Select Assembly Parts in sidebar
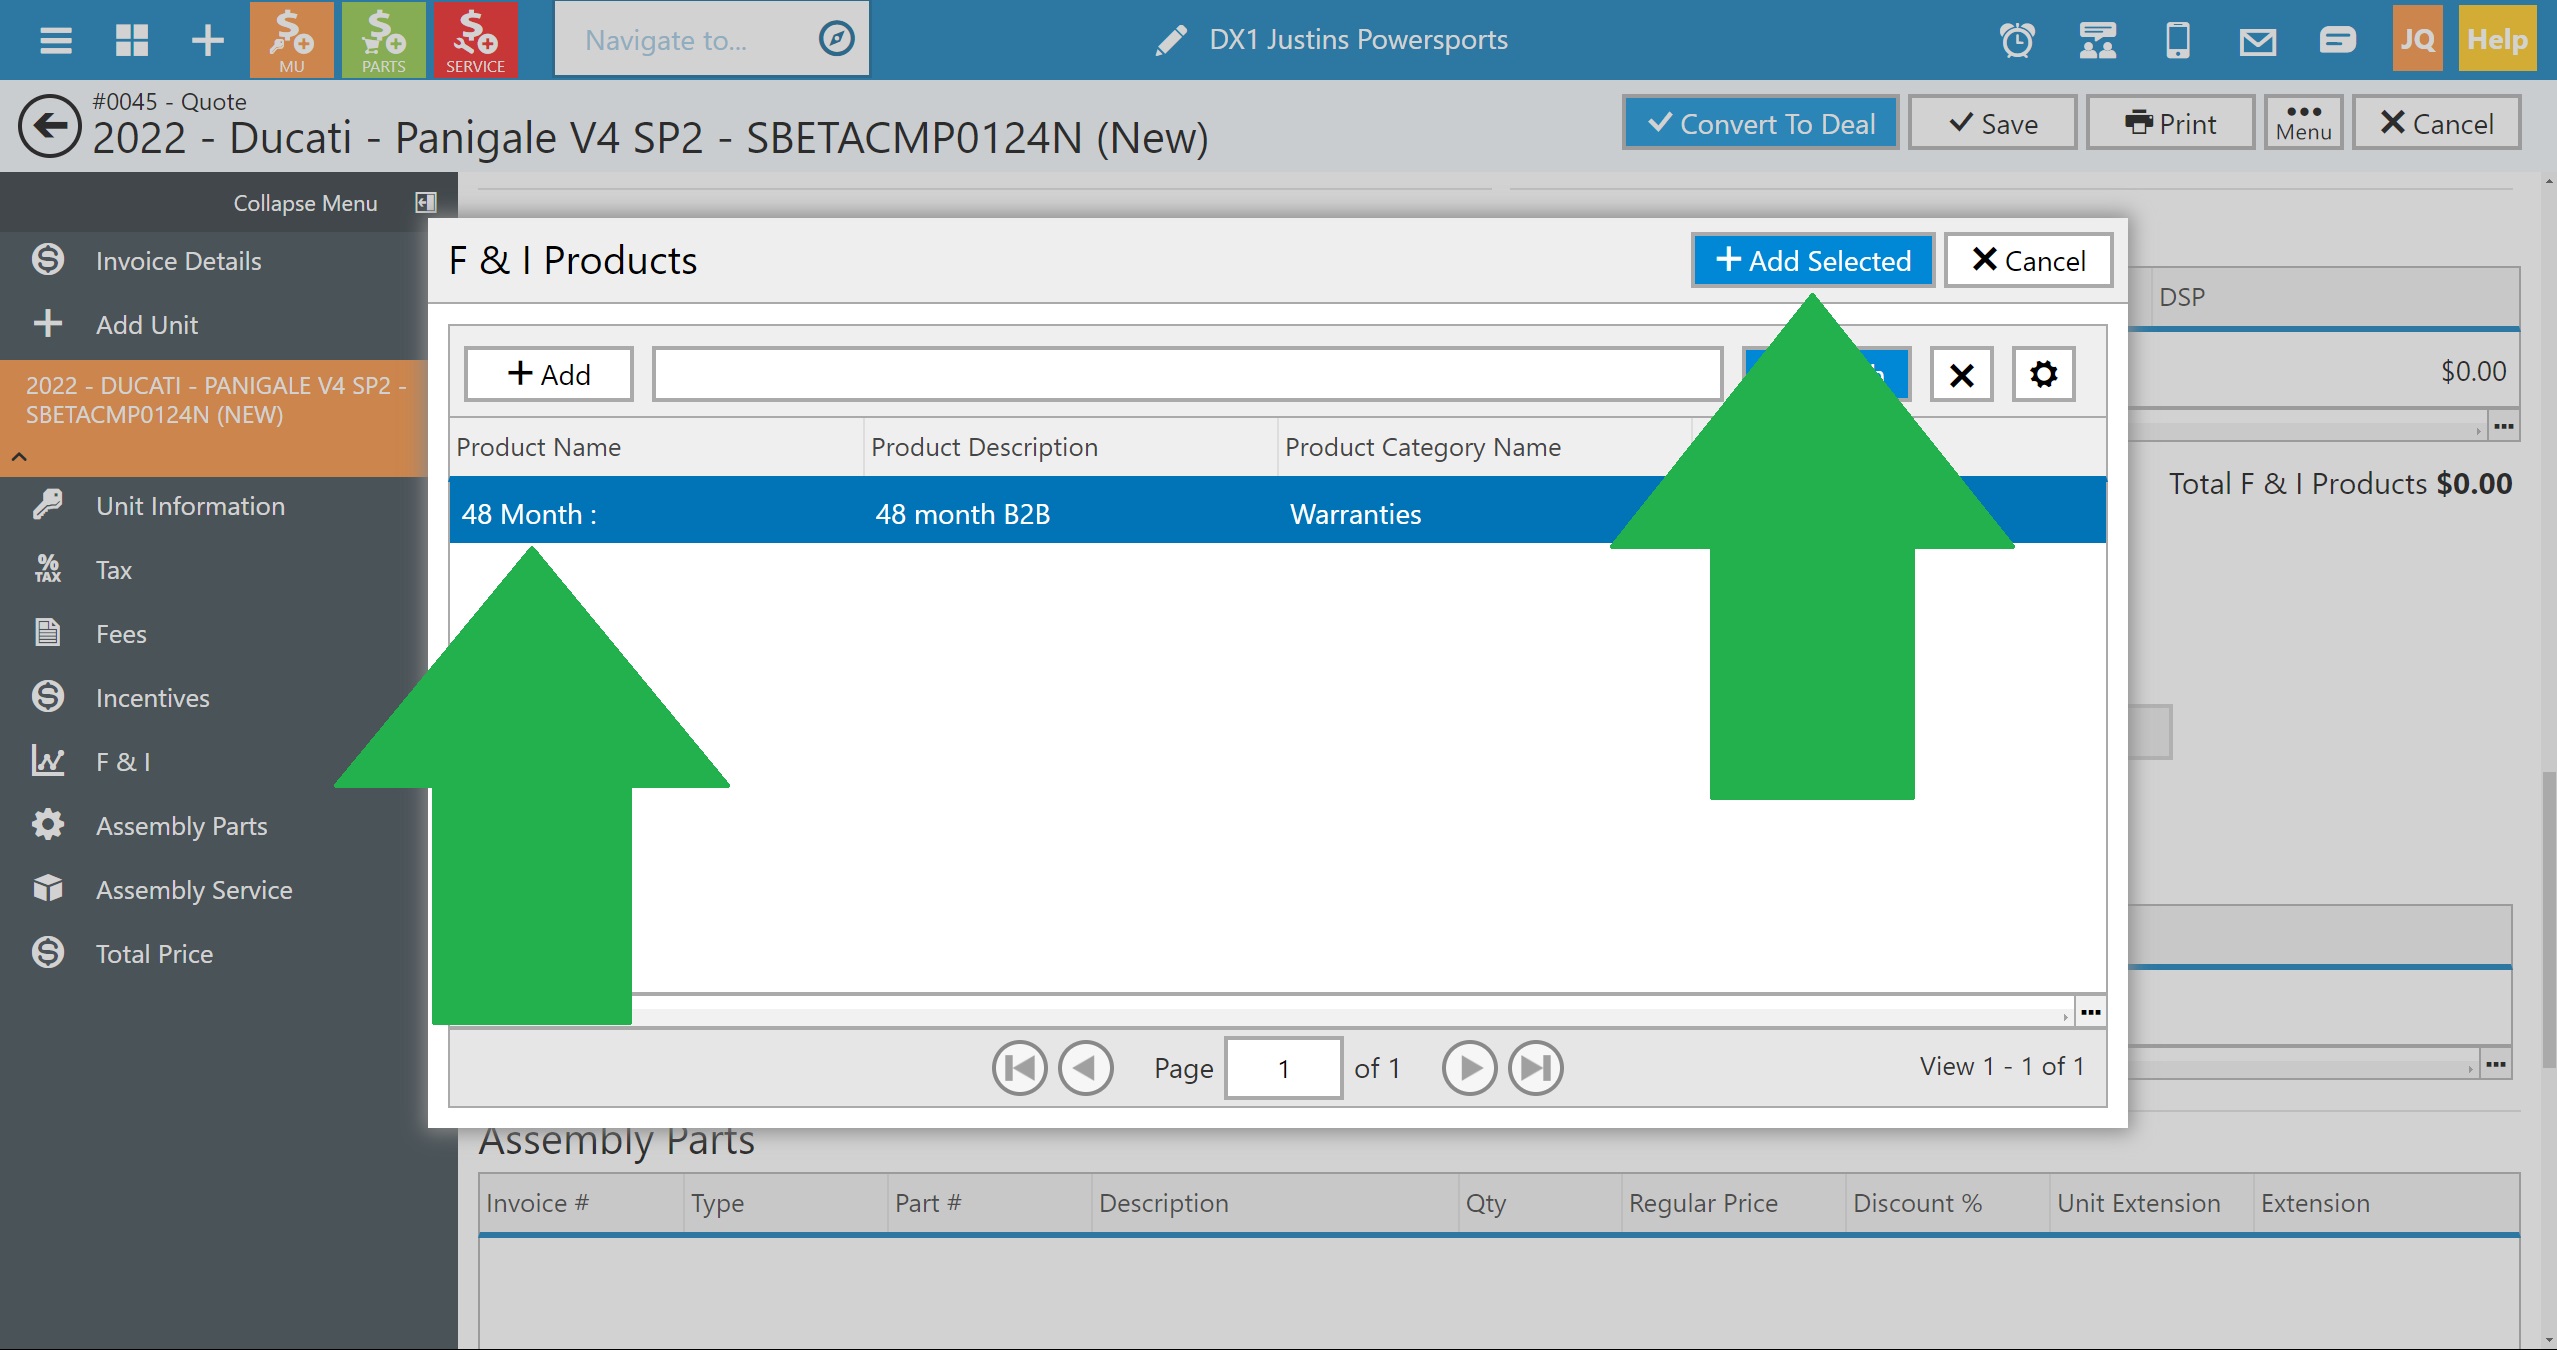 pyautogui.click(x=181, y=826)
